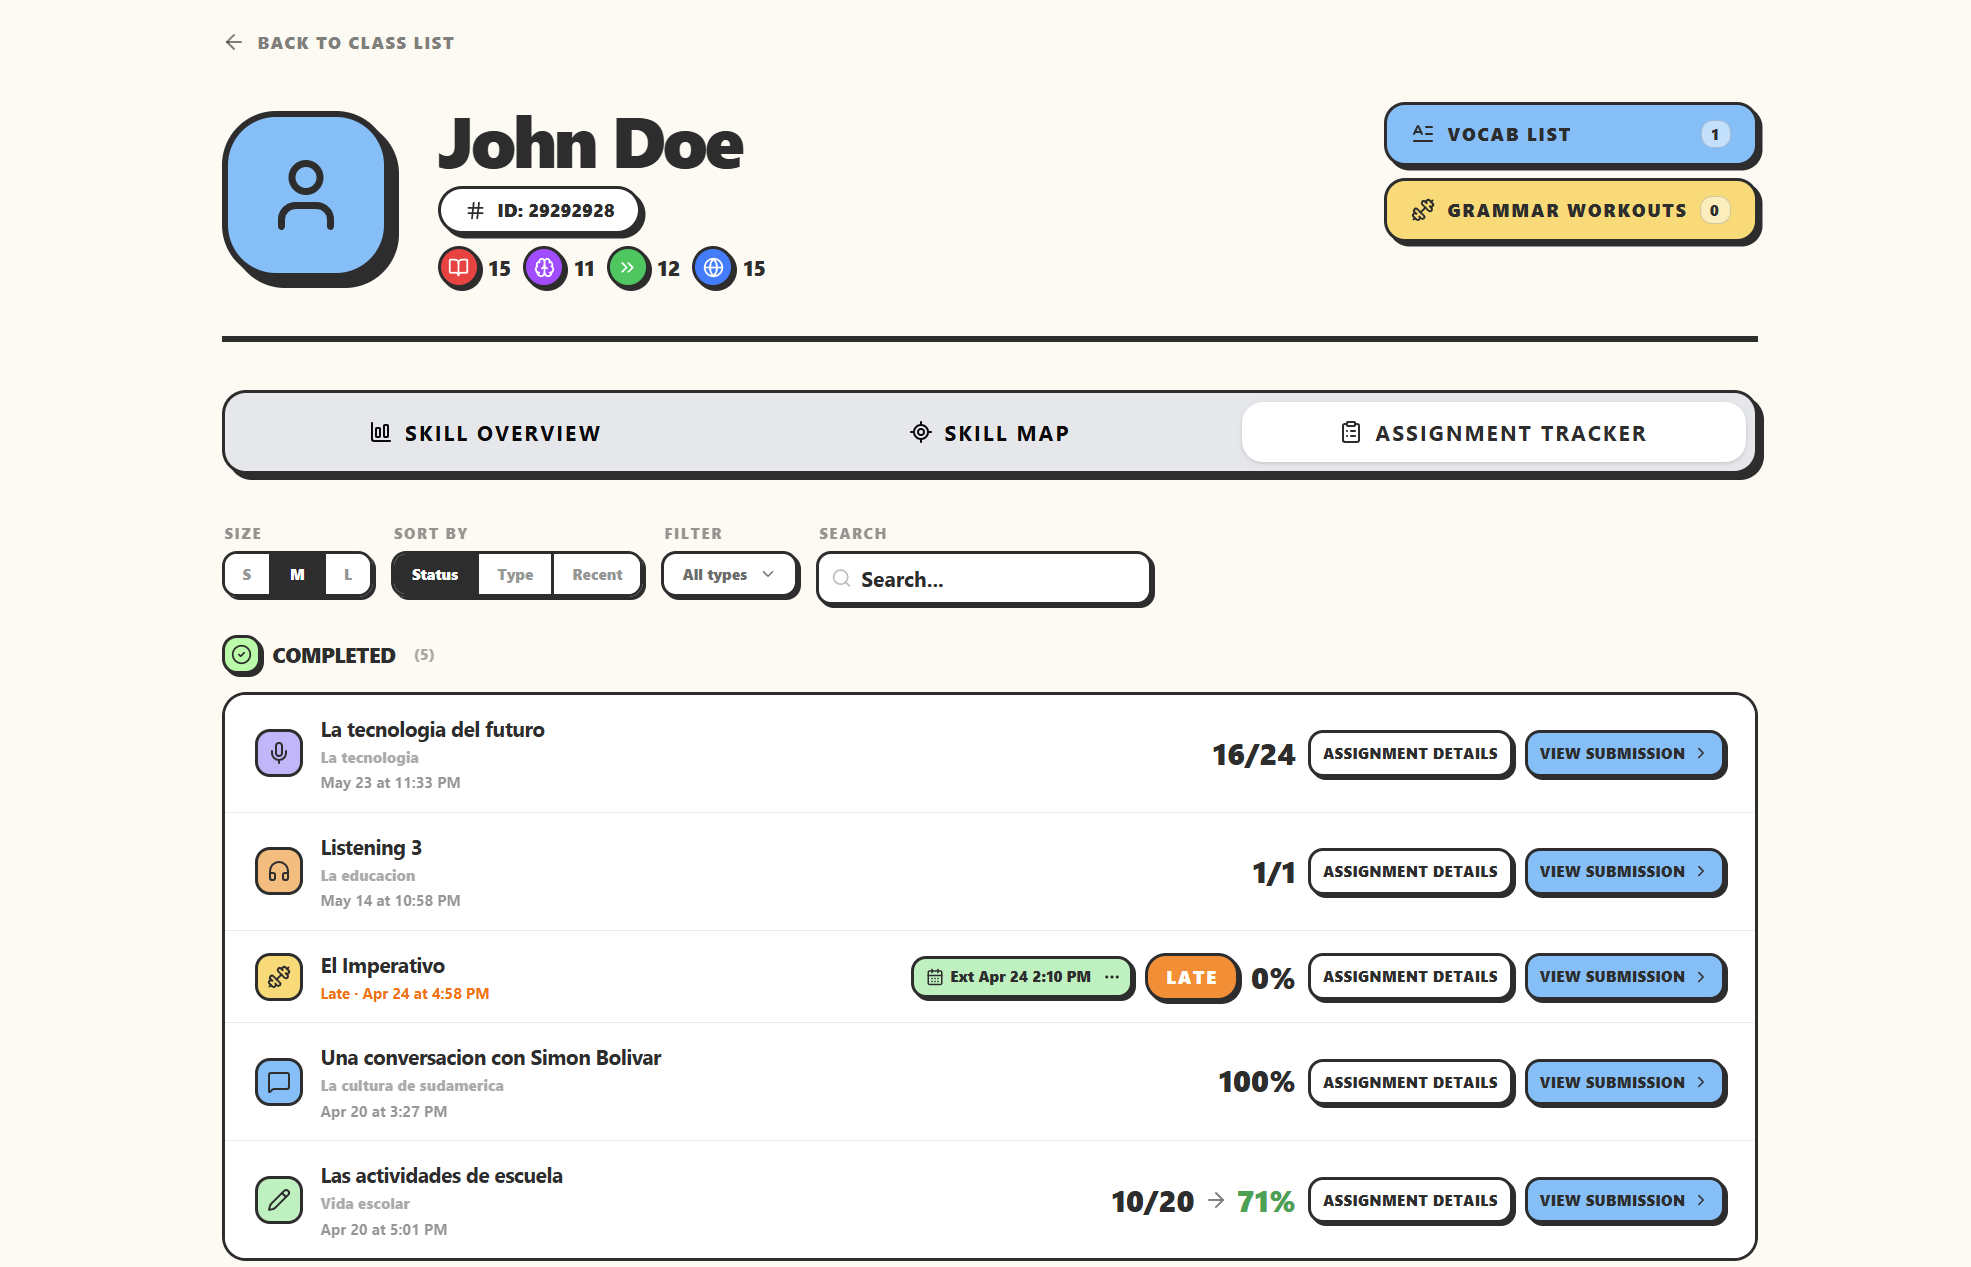Screen dimensions: 1971x1267
Task: Select size L
Action: tap(348, 575)
